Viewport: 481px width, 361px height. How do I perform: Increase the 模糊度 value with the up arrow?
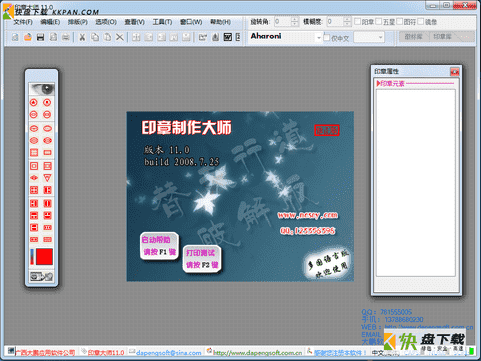347,19
